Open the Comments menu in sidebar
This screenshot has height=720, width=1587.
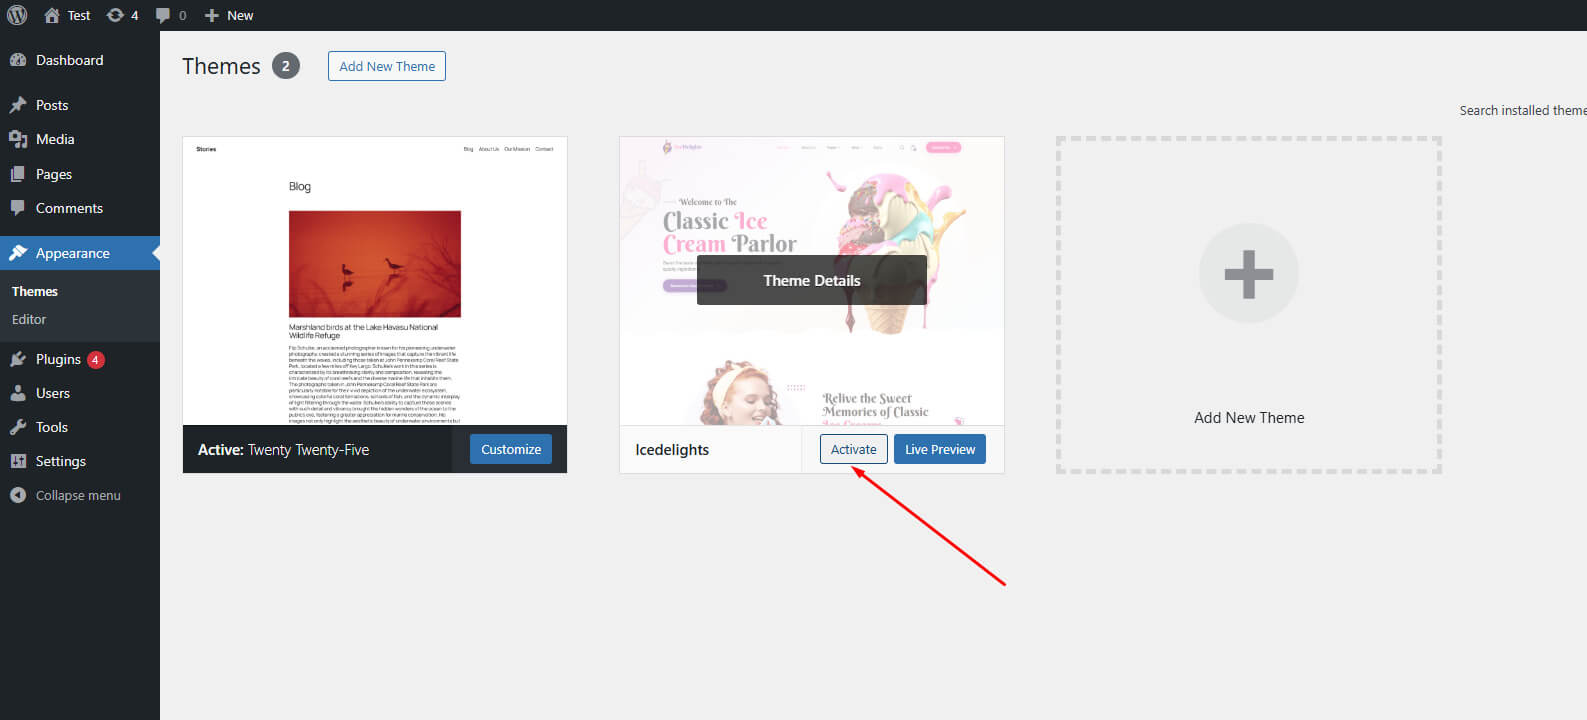click(x=80, y=208)
